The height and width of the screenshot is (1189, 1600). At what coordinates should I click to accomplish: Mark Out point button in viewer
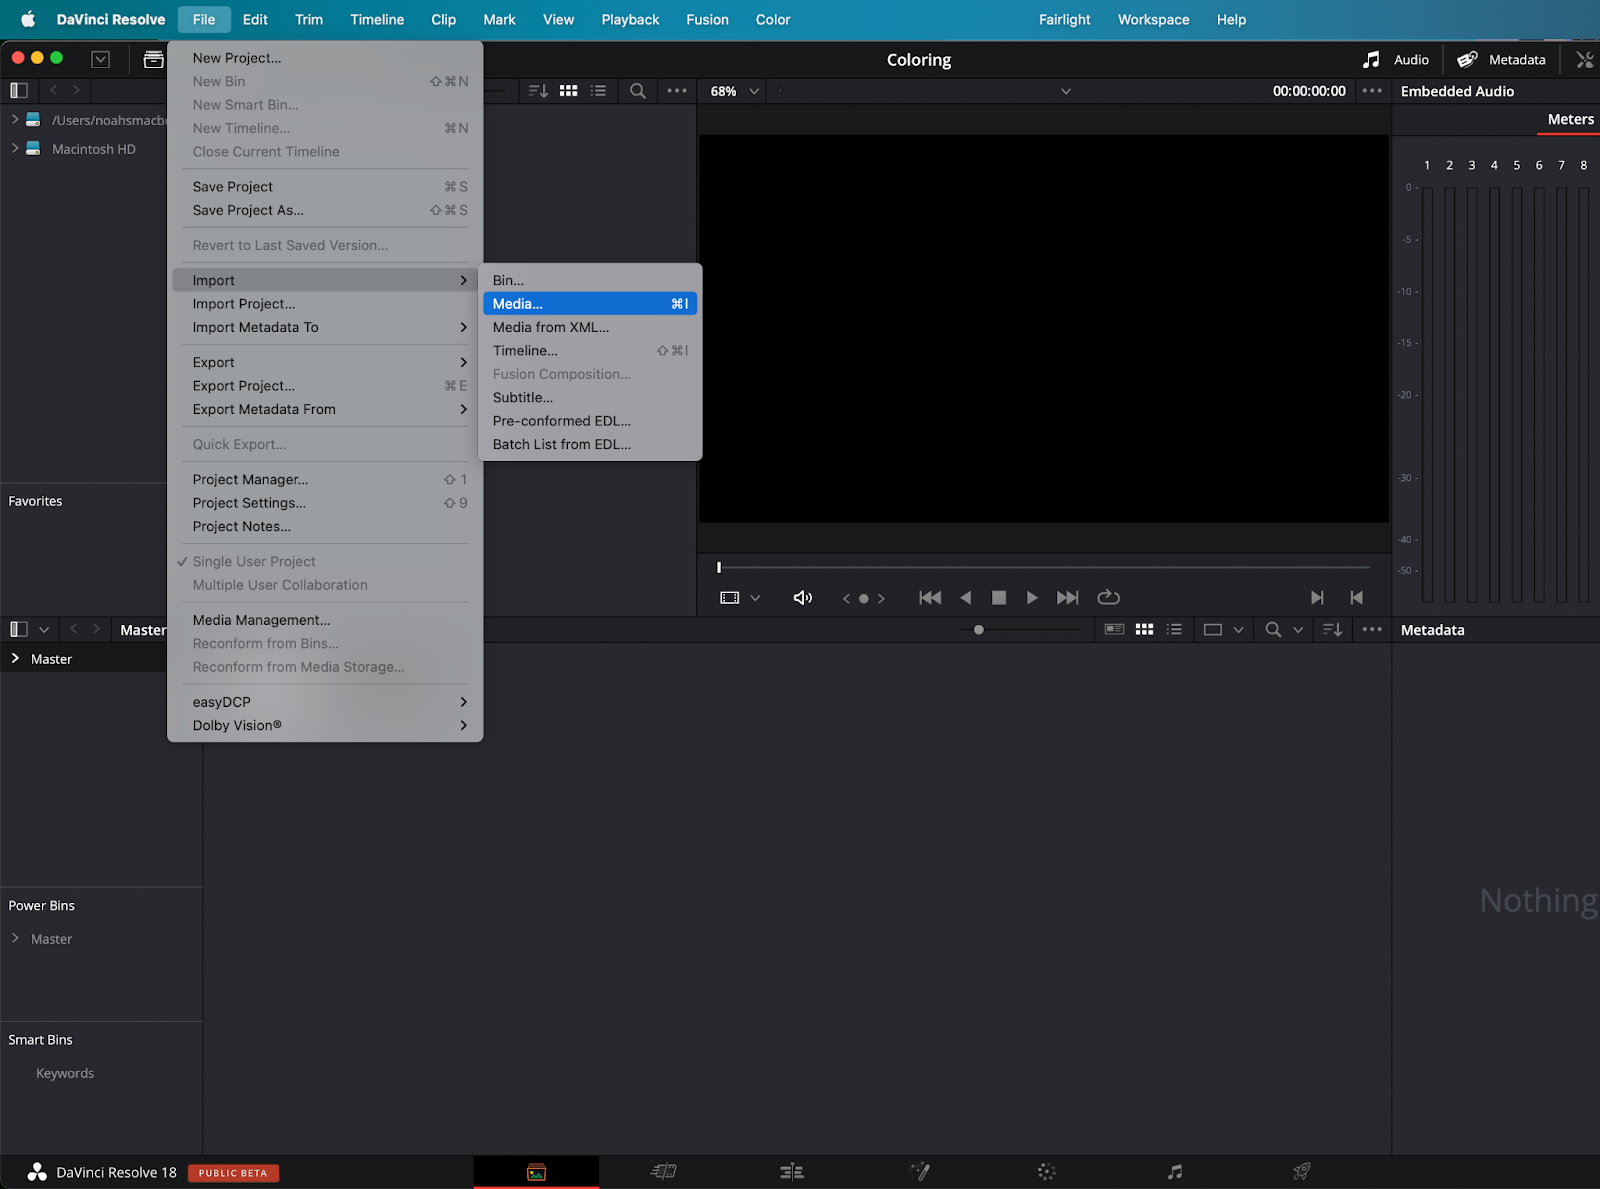click(x=1357, y=598)
